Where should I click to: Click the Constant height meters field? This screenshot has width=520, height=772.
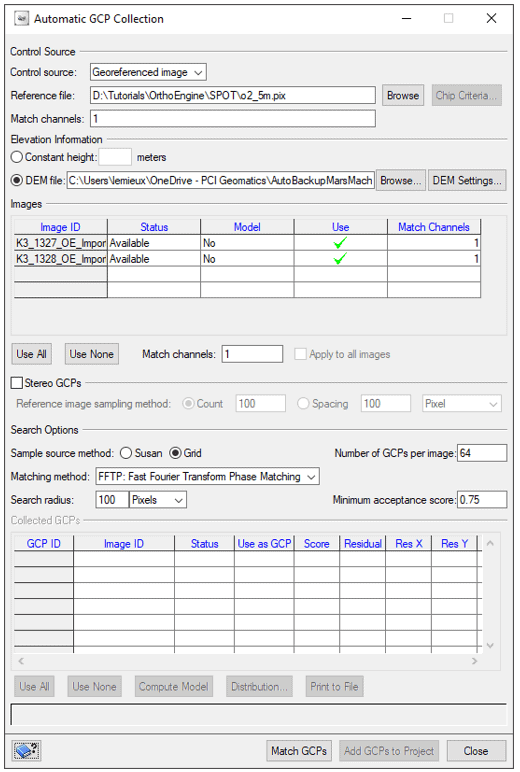click(x=115, y=157)
